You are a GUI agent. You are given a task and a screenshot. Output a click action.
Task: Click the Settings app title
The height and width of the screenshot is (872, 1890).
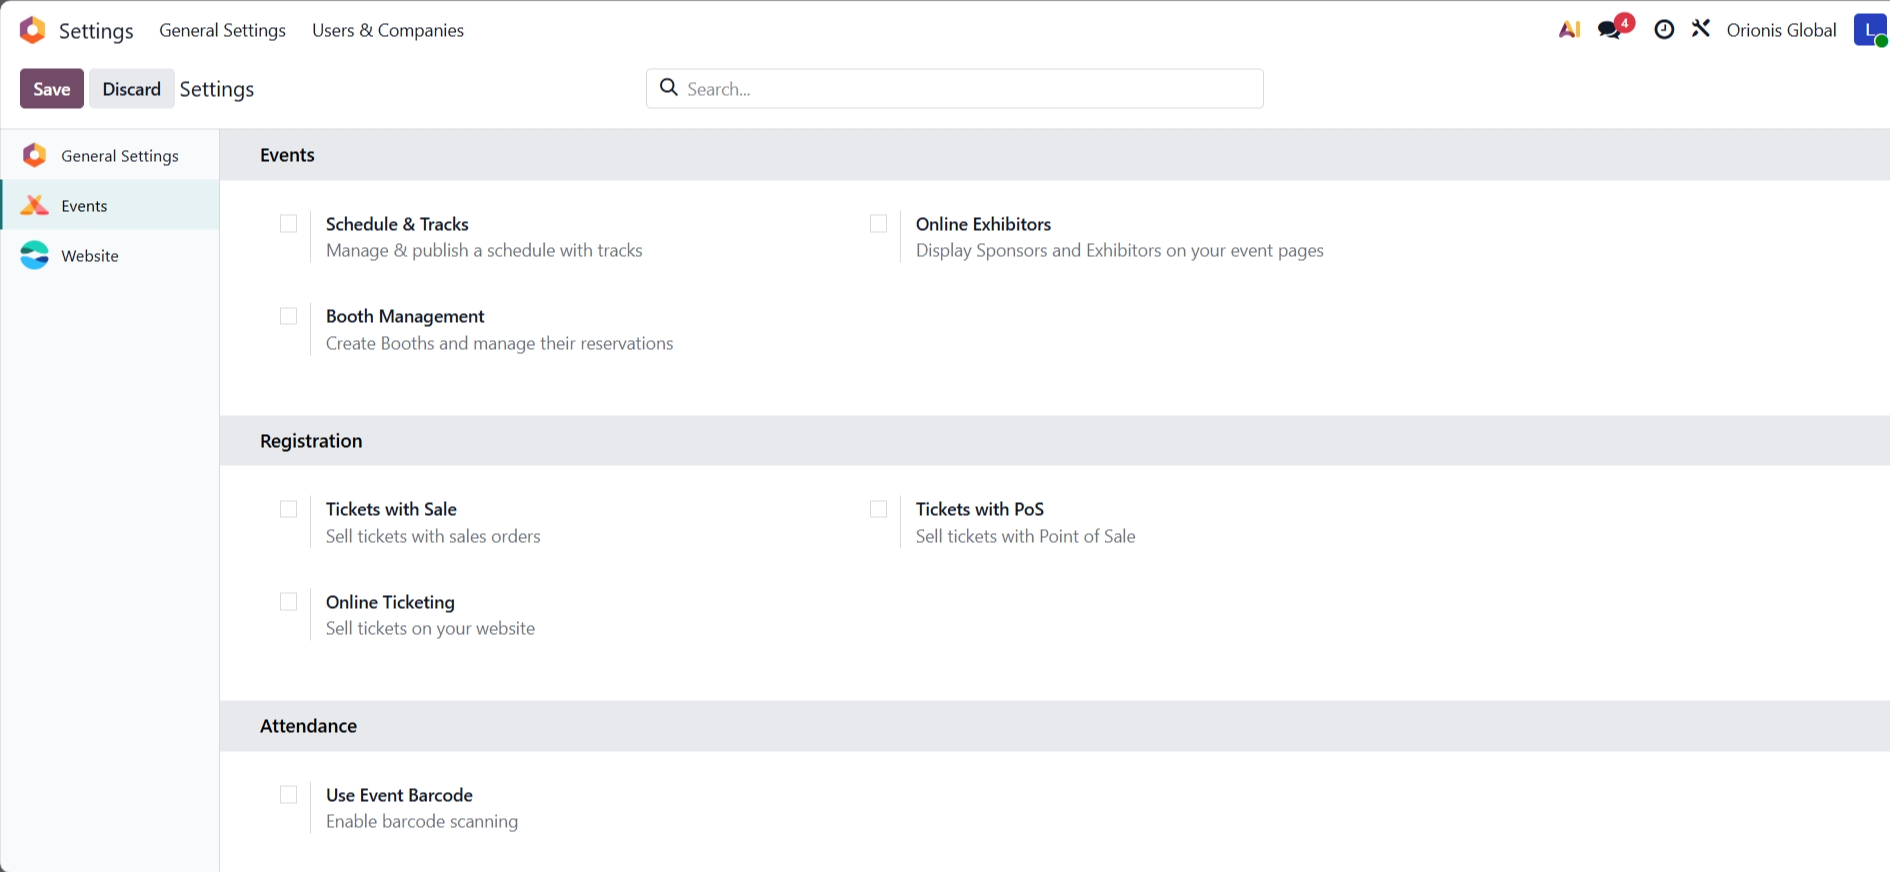click(x=96, y=31)
